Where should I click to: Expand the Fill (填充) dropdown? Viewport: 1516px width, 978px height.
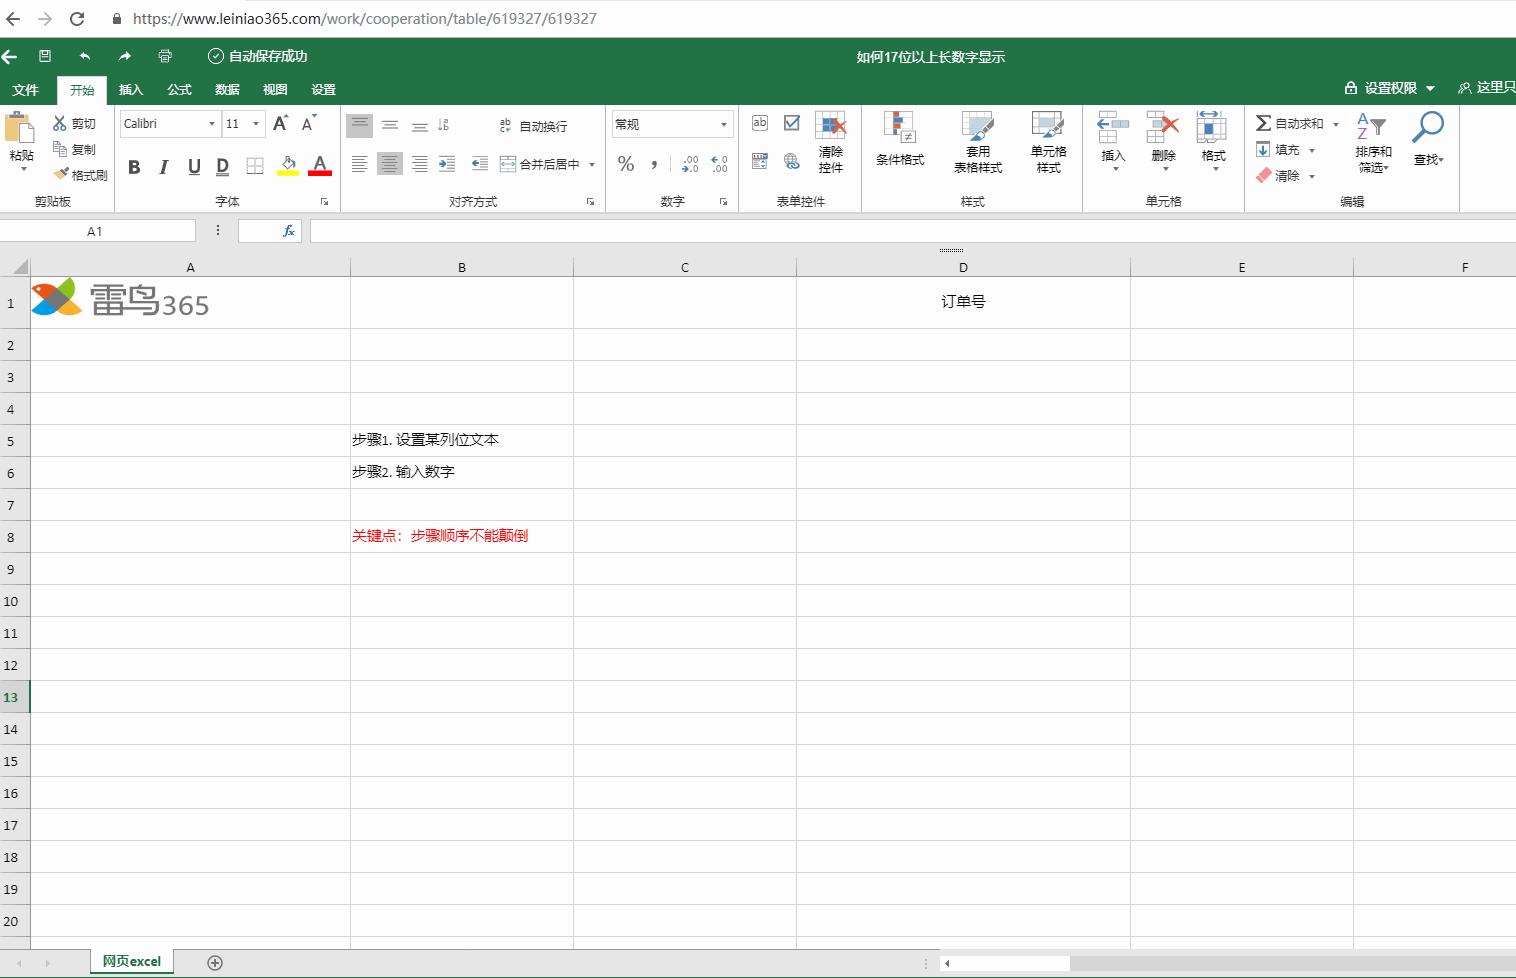click(x=1312, y=150)
